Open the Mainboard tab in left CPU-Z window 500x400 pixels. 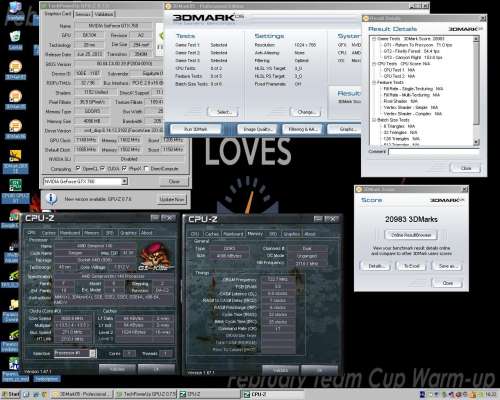[70, 233]
